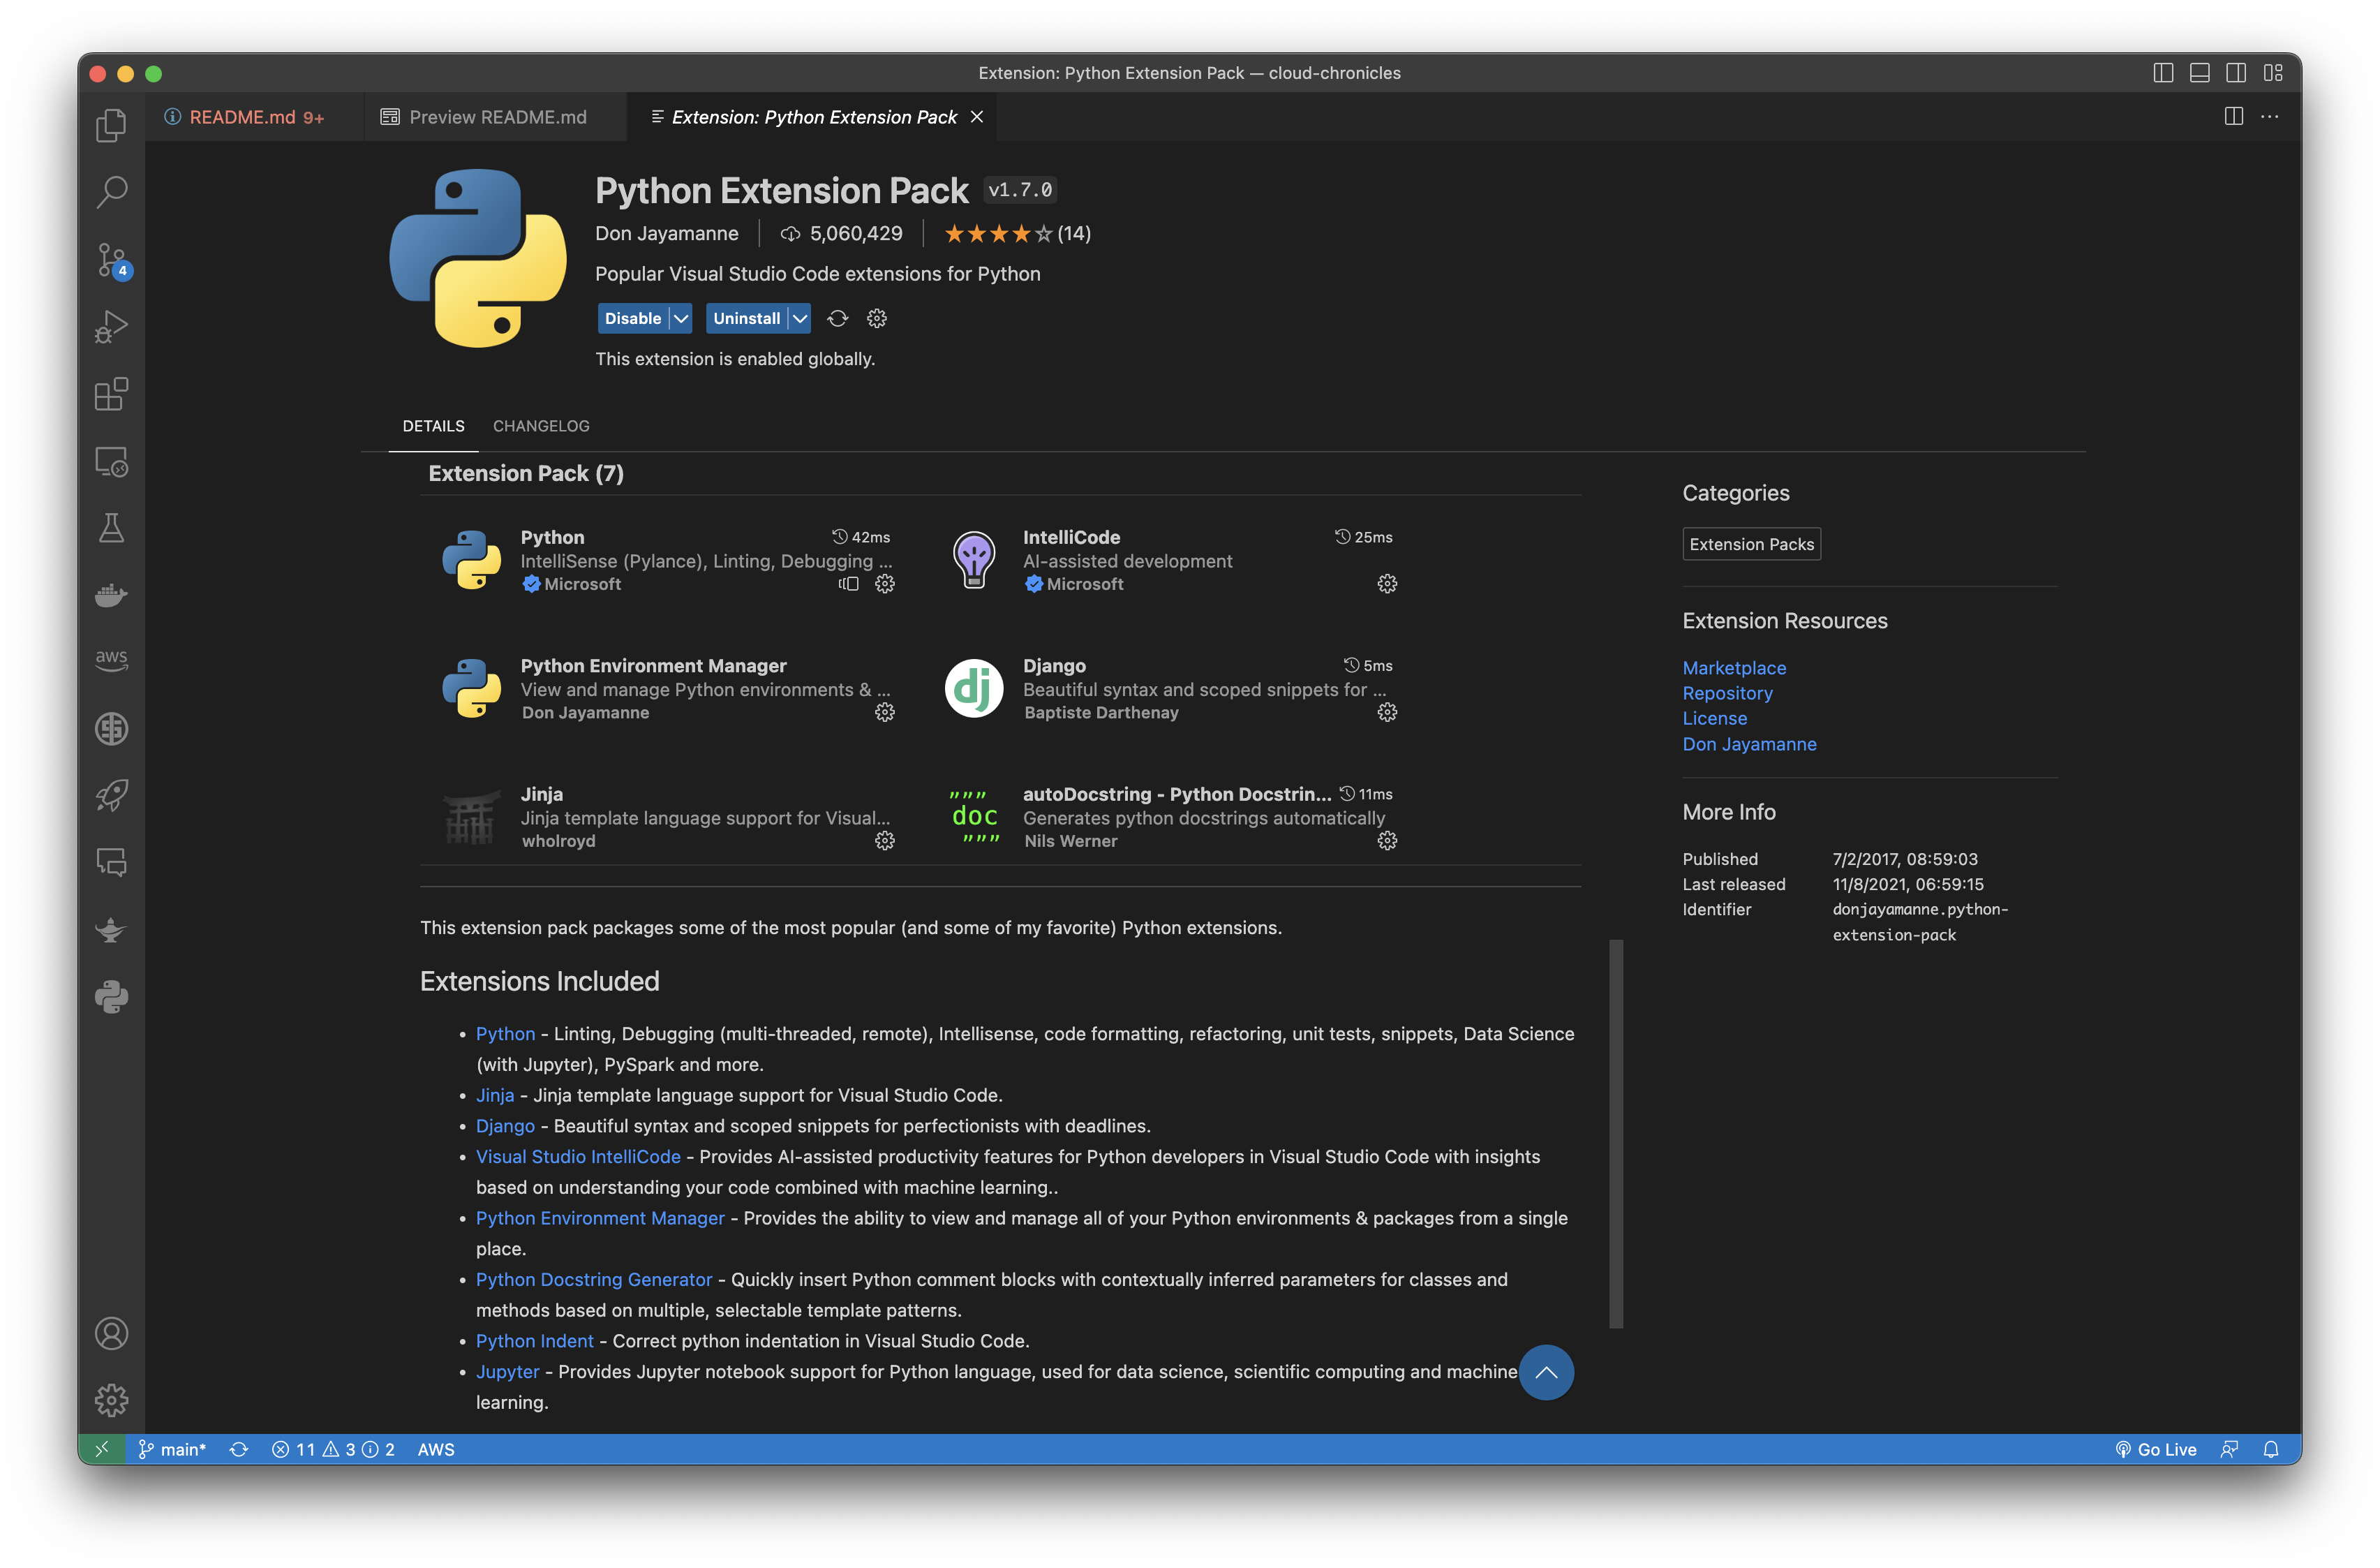Open the Extensions view
Screen dimensions: 2380x1568
pos(111,394)
